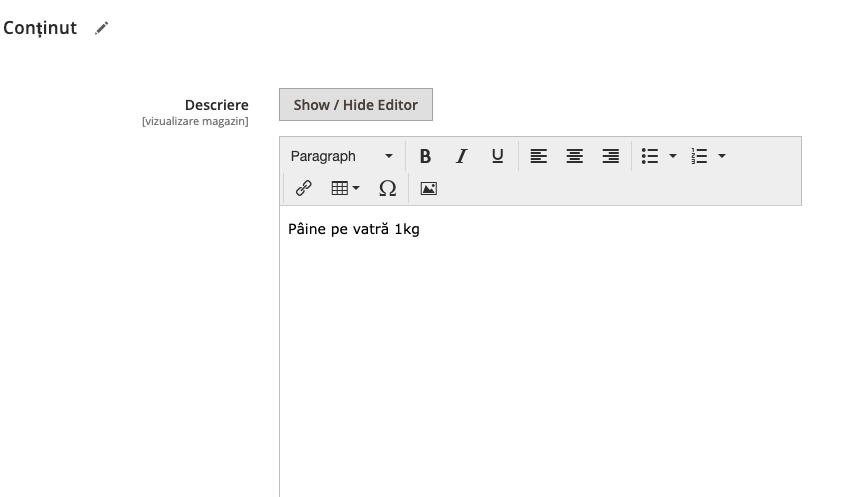Insert a numbered list
This screenshot has height=497, width=859.
pyautogui.click(x=699, y=156)
